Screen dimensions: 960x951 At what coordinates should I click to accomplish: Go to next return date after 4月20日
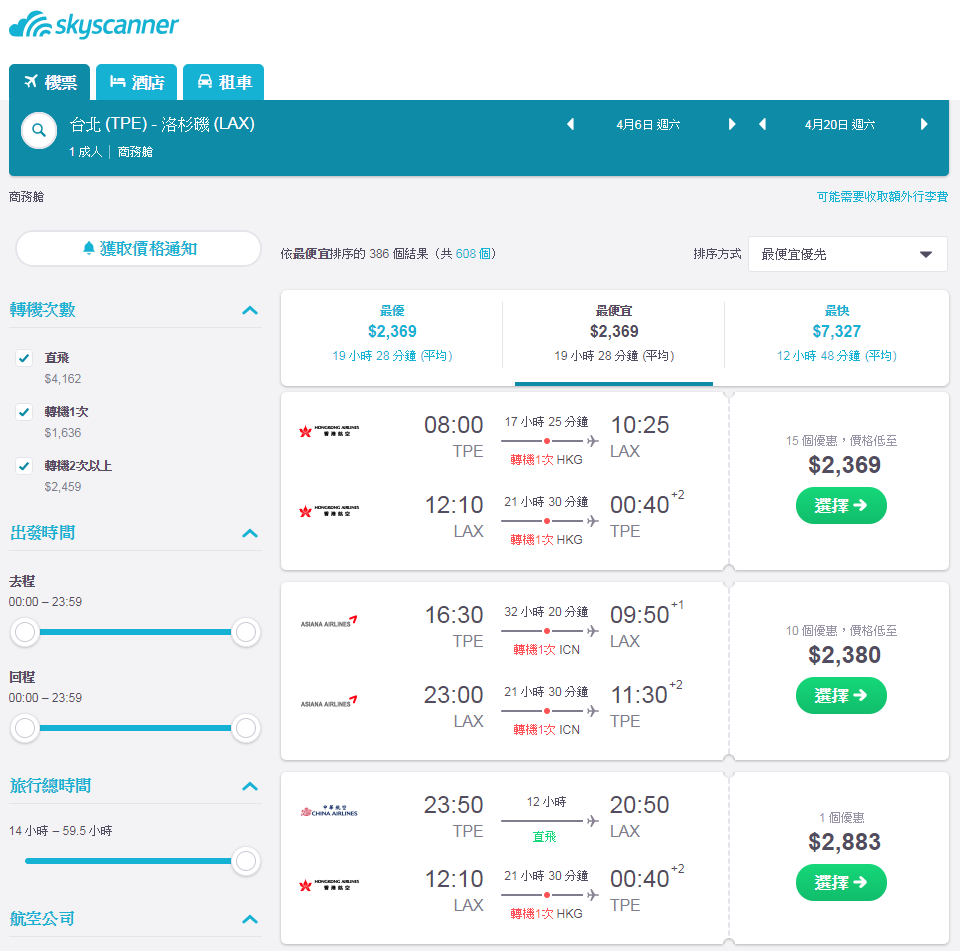click(924, 124)
